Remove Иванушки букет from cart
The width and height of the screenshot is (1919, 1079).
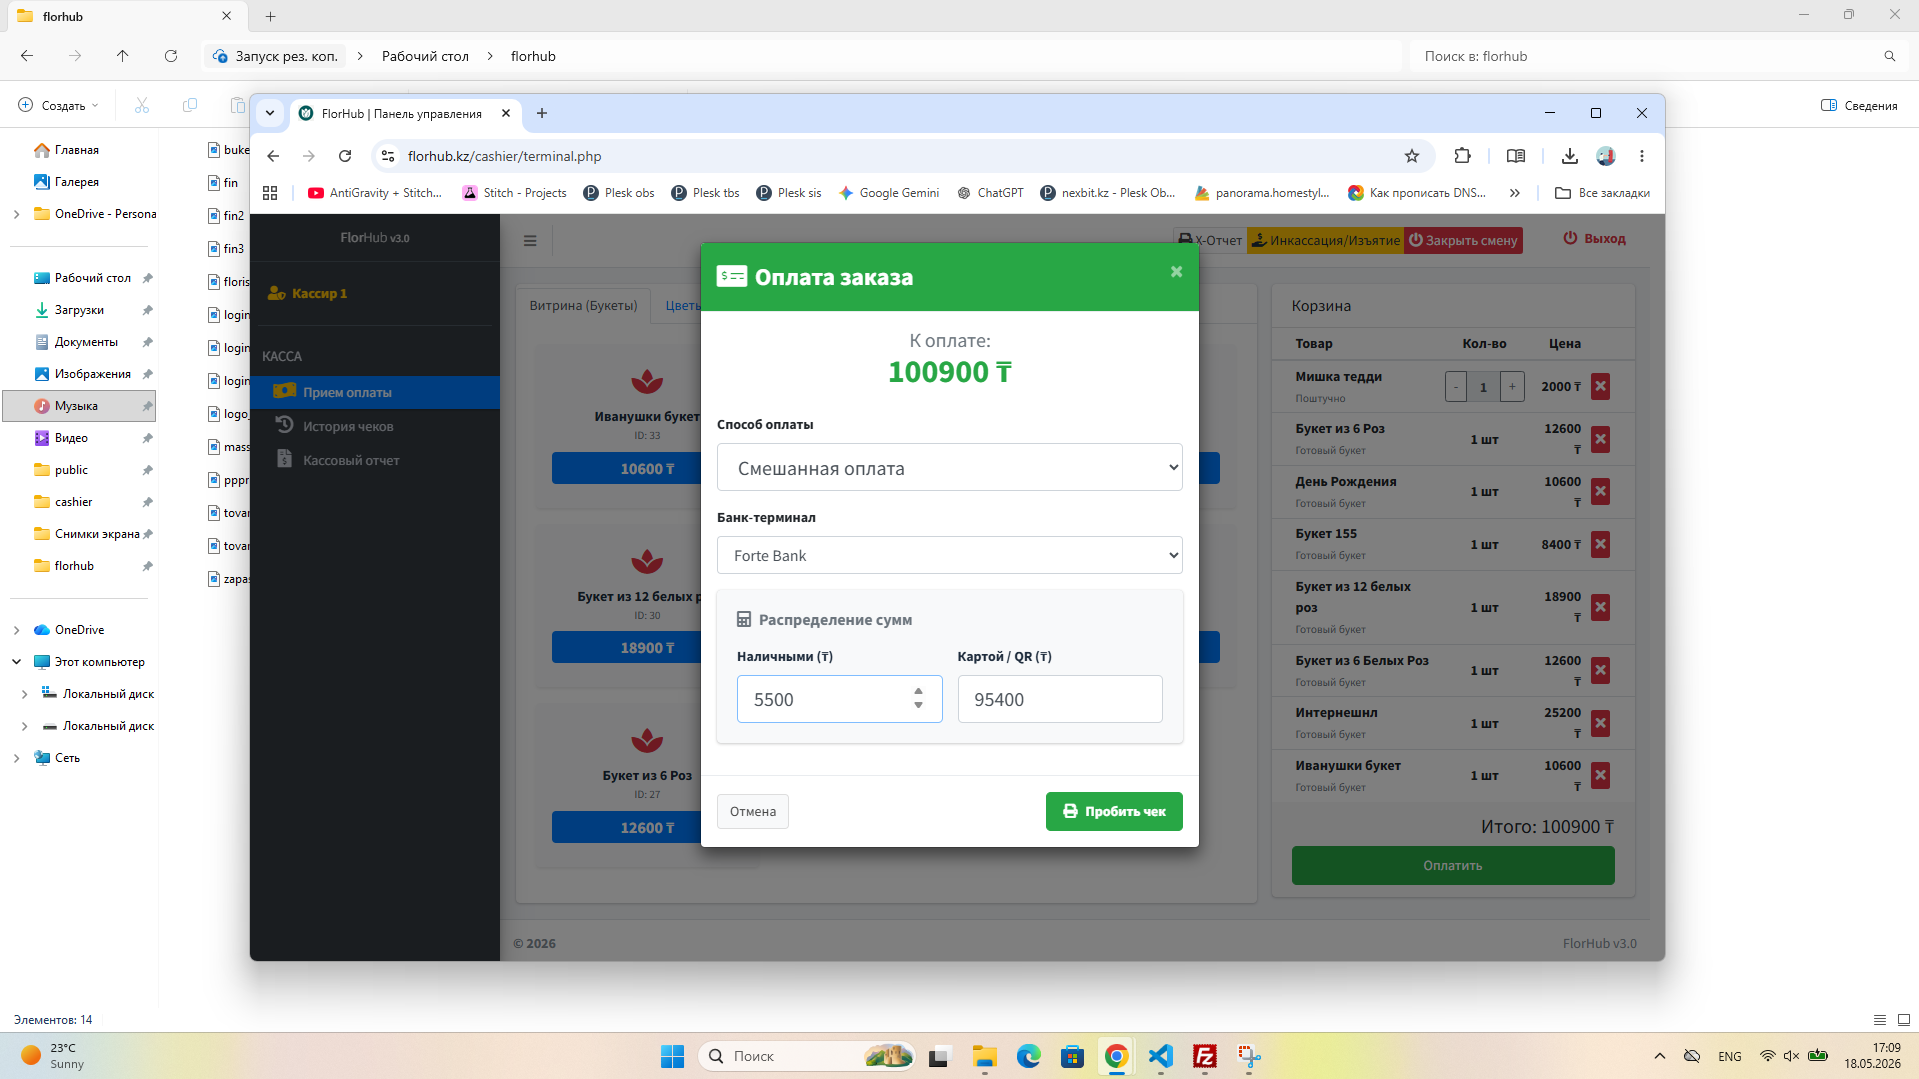(x=1600, y=775)
